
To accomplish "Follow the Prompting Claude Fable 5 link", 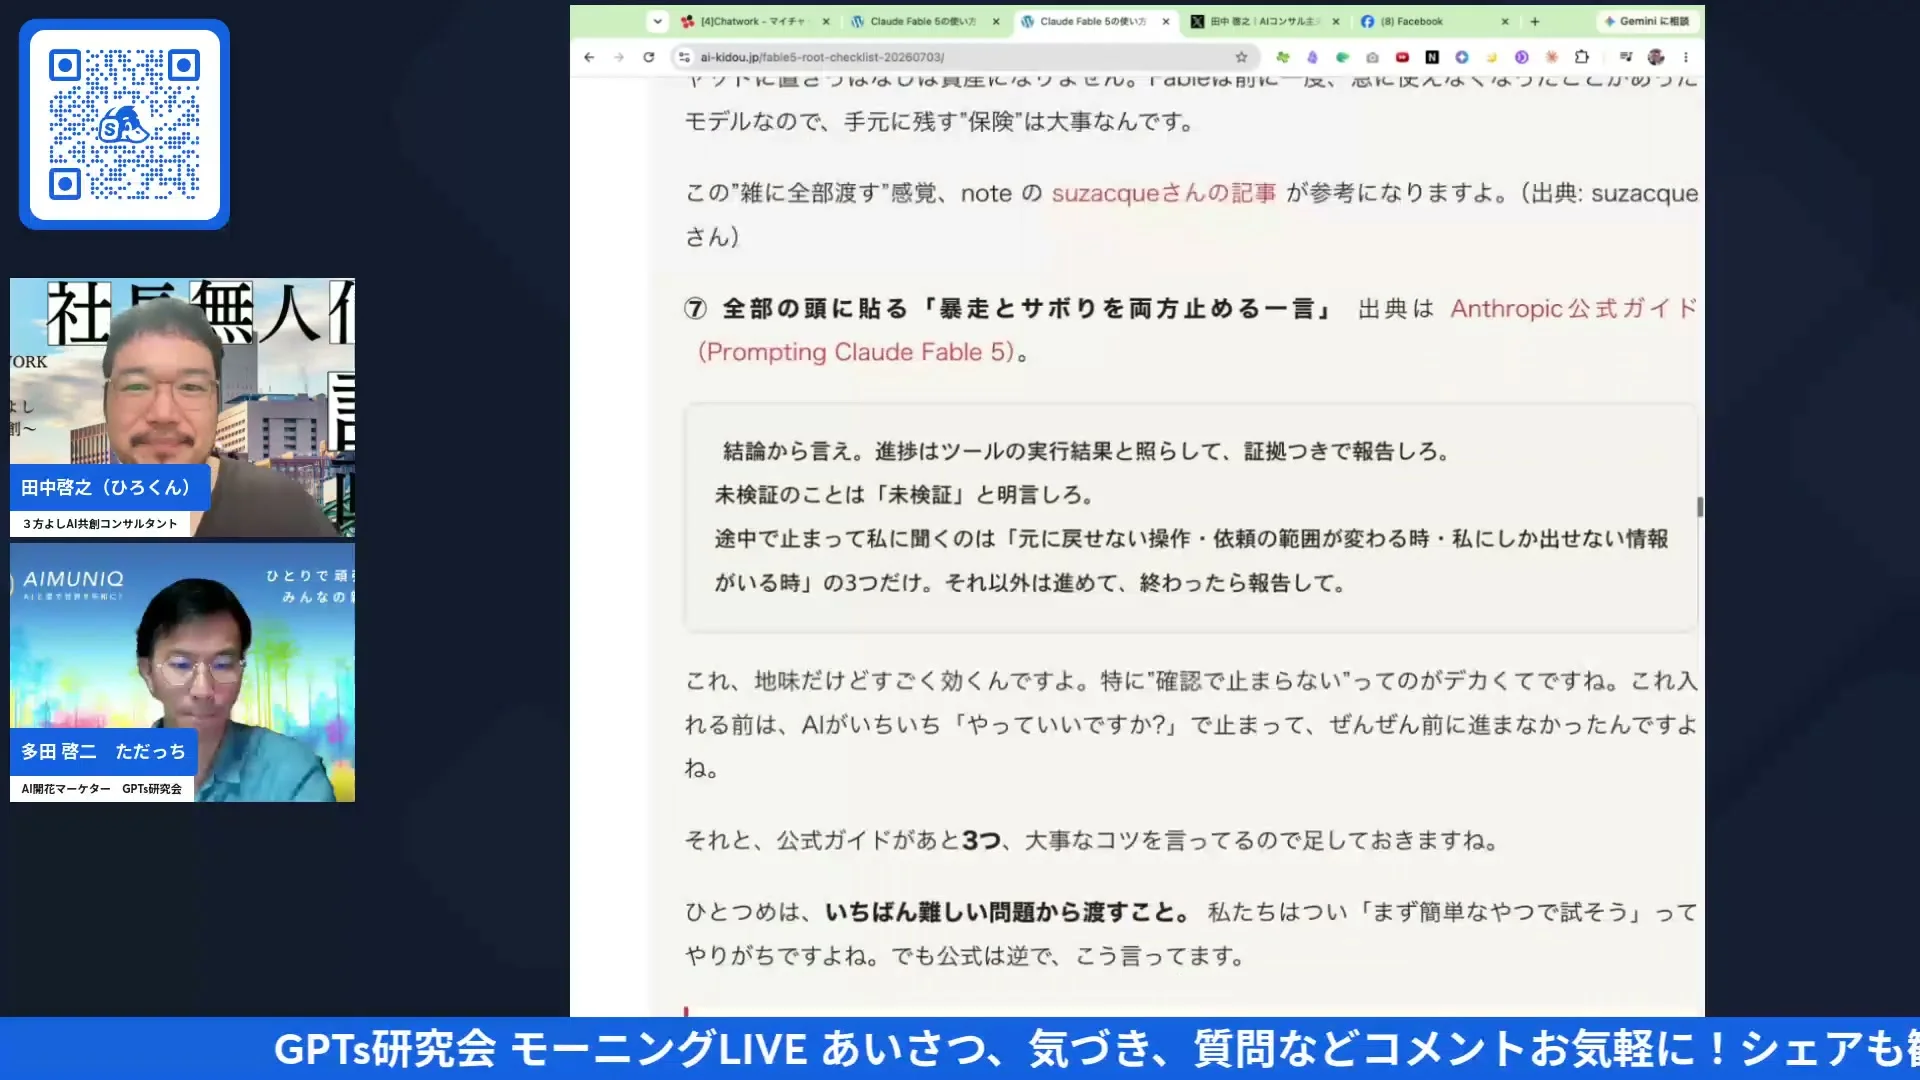I will point(856,352).
